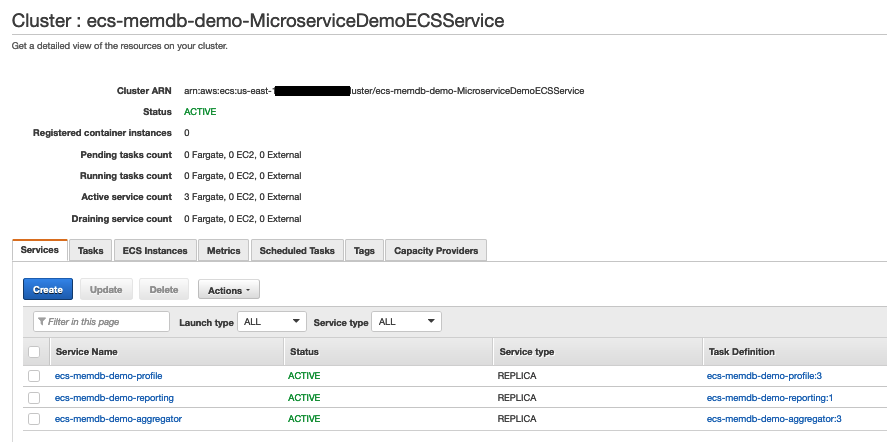Click ACTIVE status in the aggregator row

pos(304,419)
